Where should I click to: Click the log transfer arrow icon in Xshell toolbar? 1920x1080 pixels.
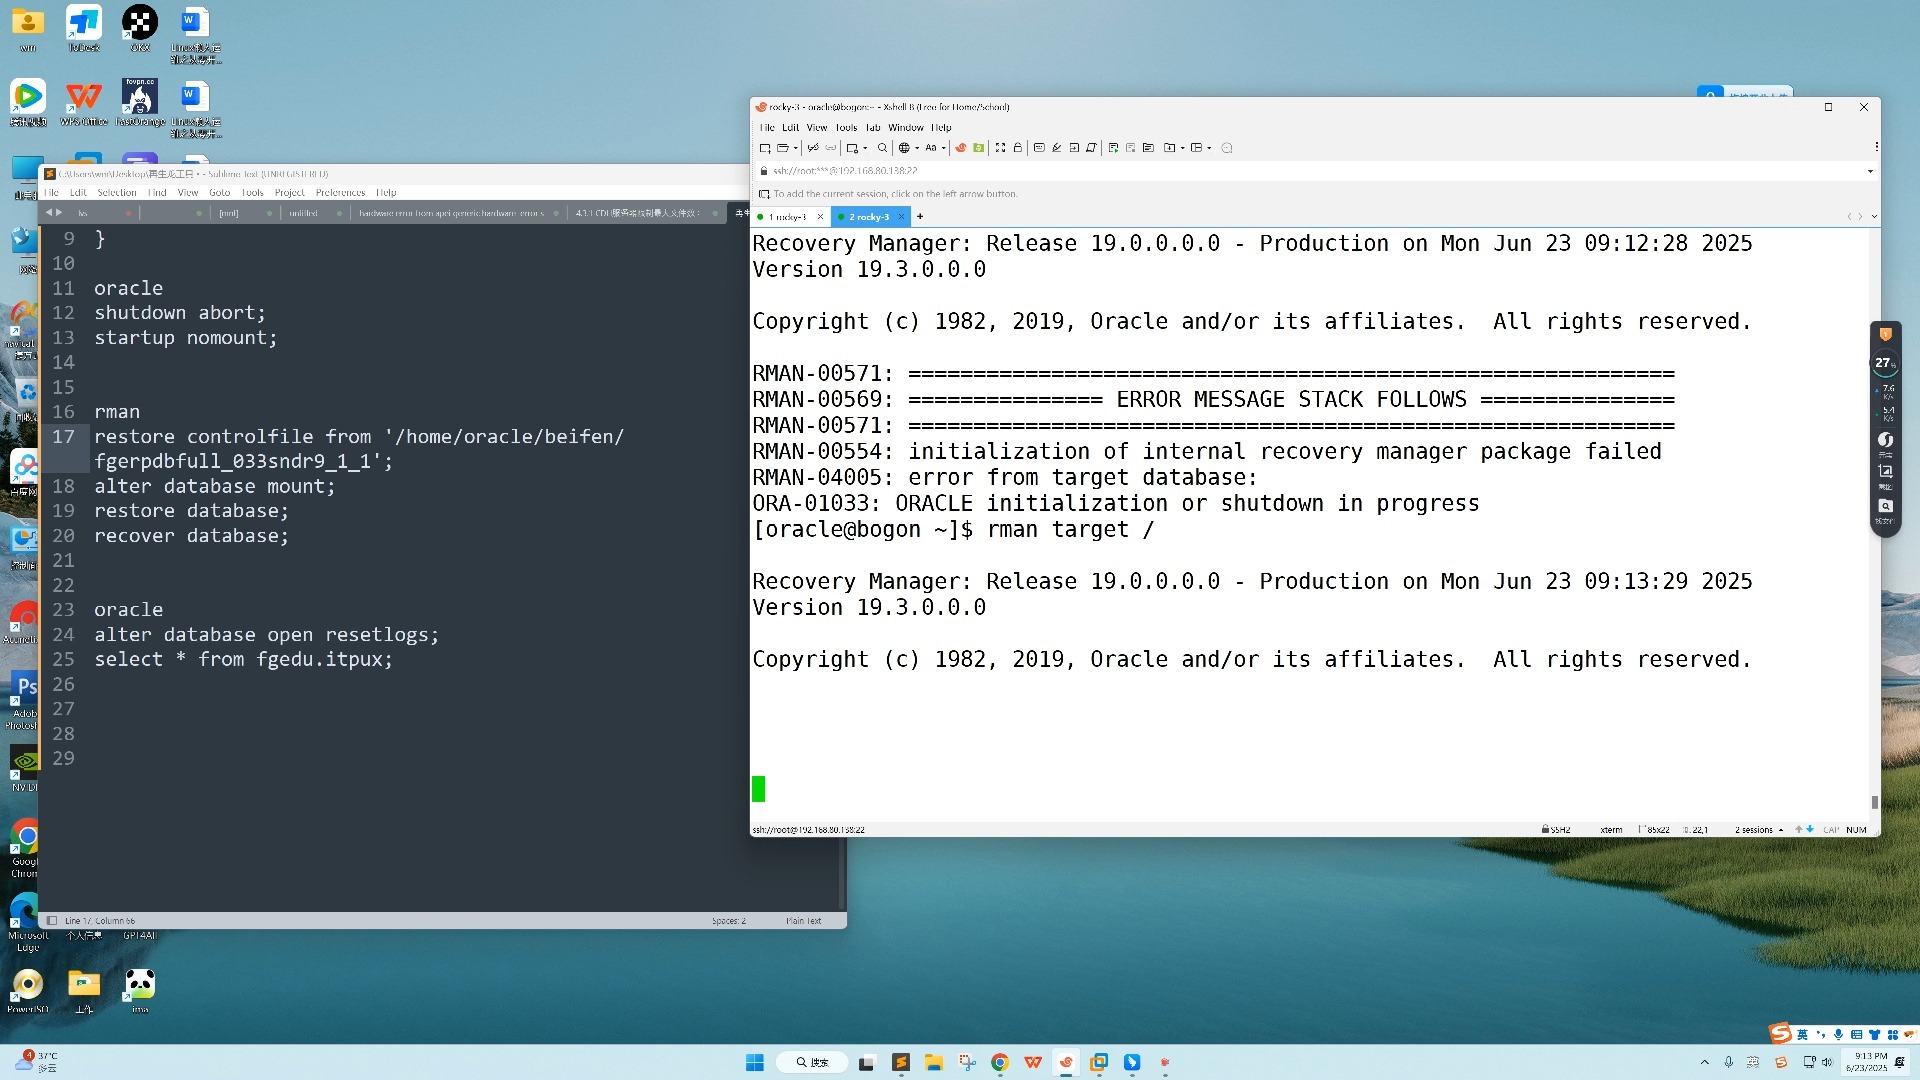pos(1074,148)
